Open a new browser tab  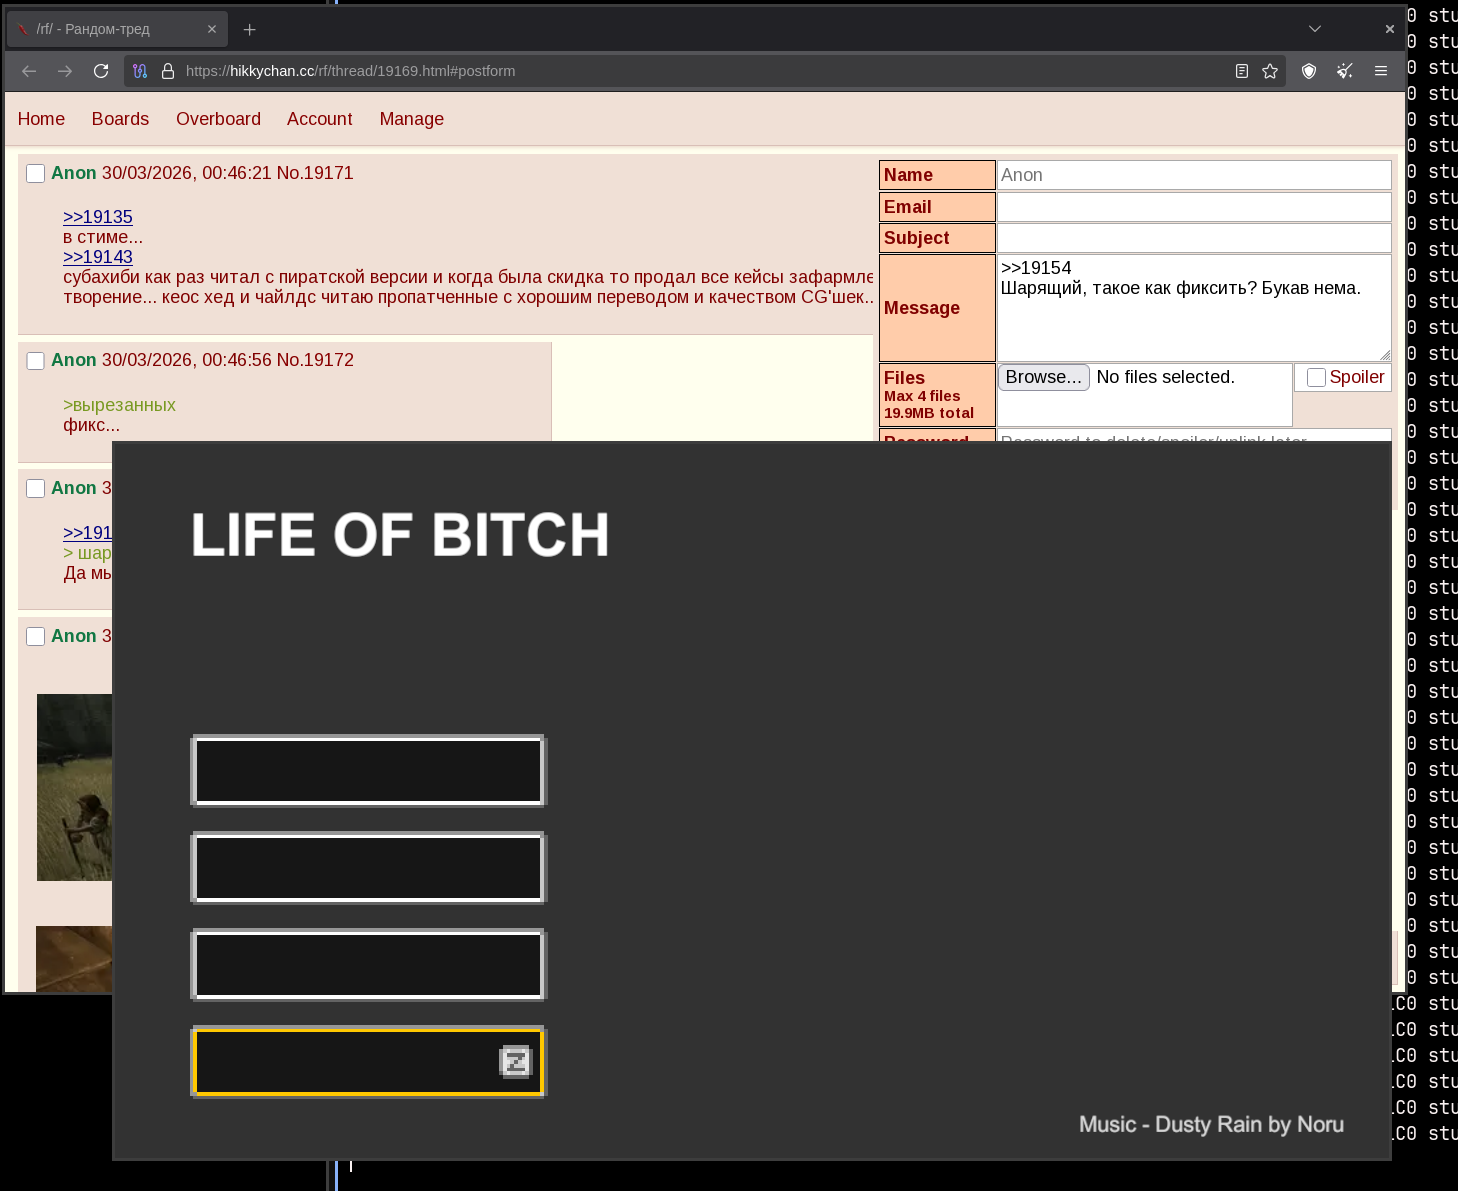click(x=250, y=30)
